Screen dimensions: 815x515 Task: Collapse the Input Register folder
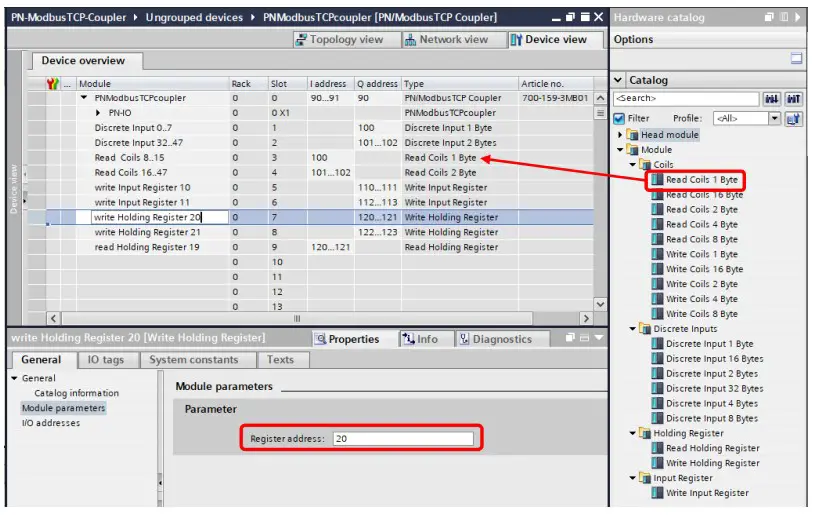click(633, 478)
